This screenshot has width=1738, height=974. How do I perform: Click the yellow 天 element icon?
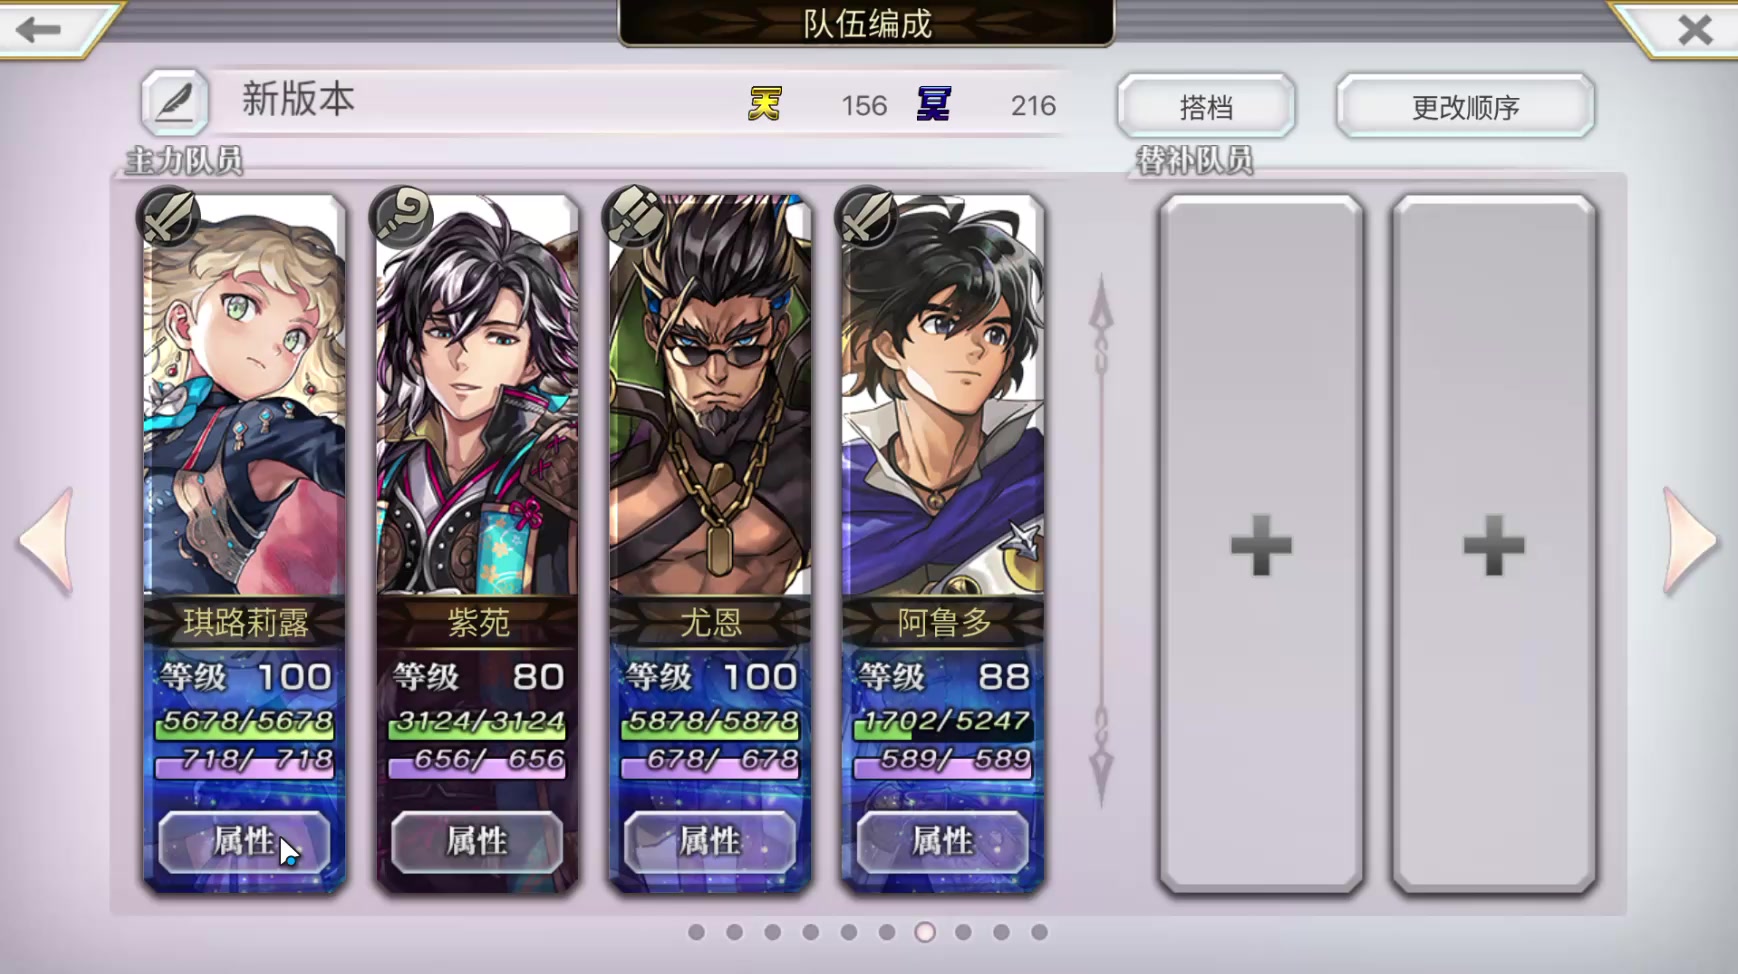[x=765, y=104]
